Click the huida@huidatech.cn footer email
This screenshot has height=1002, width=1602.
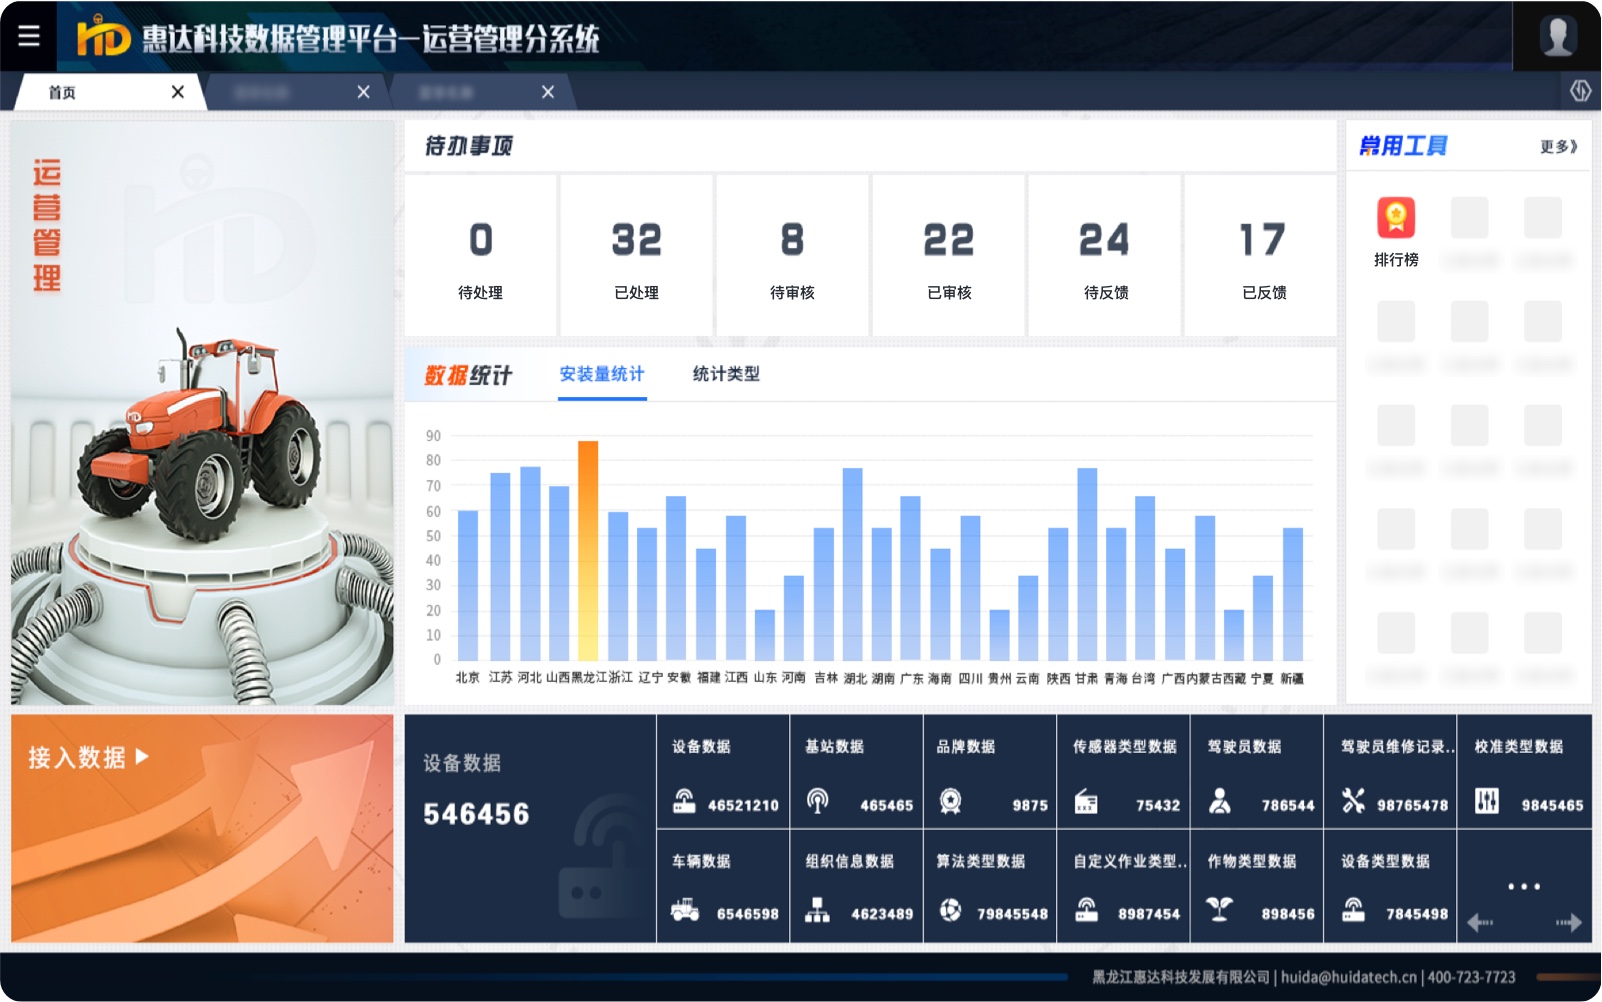click(1349, 977)
